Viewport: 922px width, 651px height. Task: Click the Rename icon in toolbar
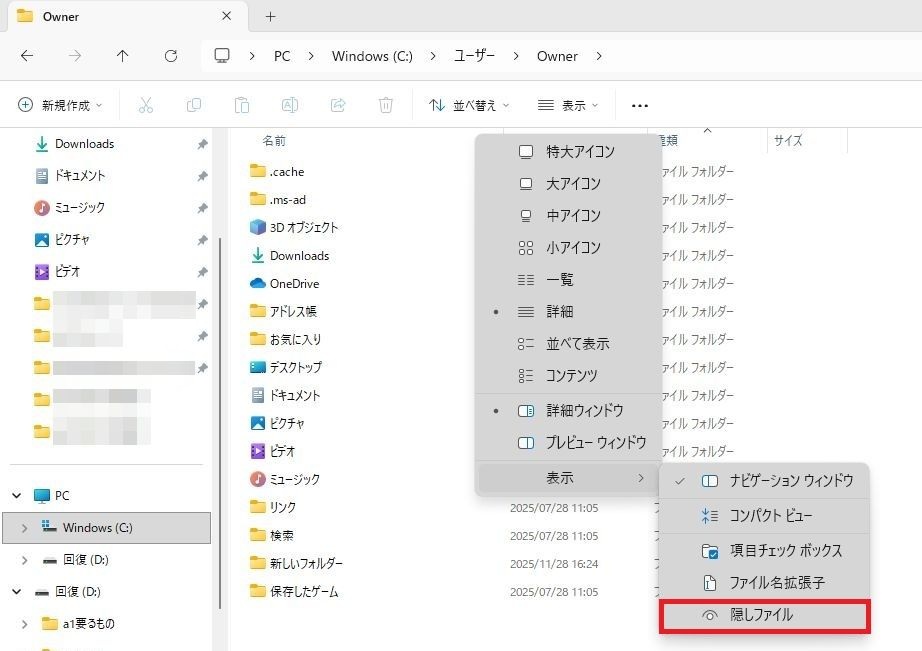[290, 105]
